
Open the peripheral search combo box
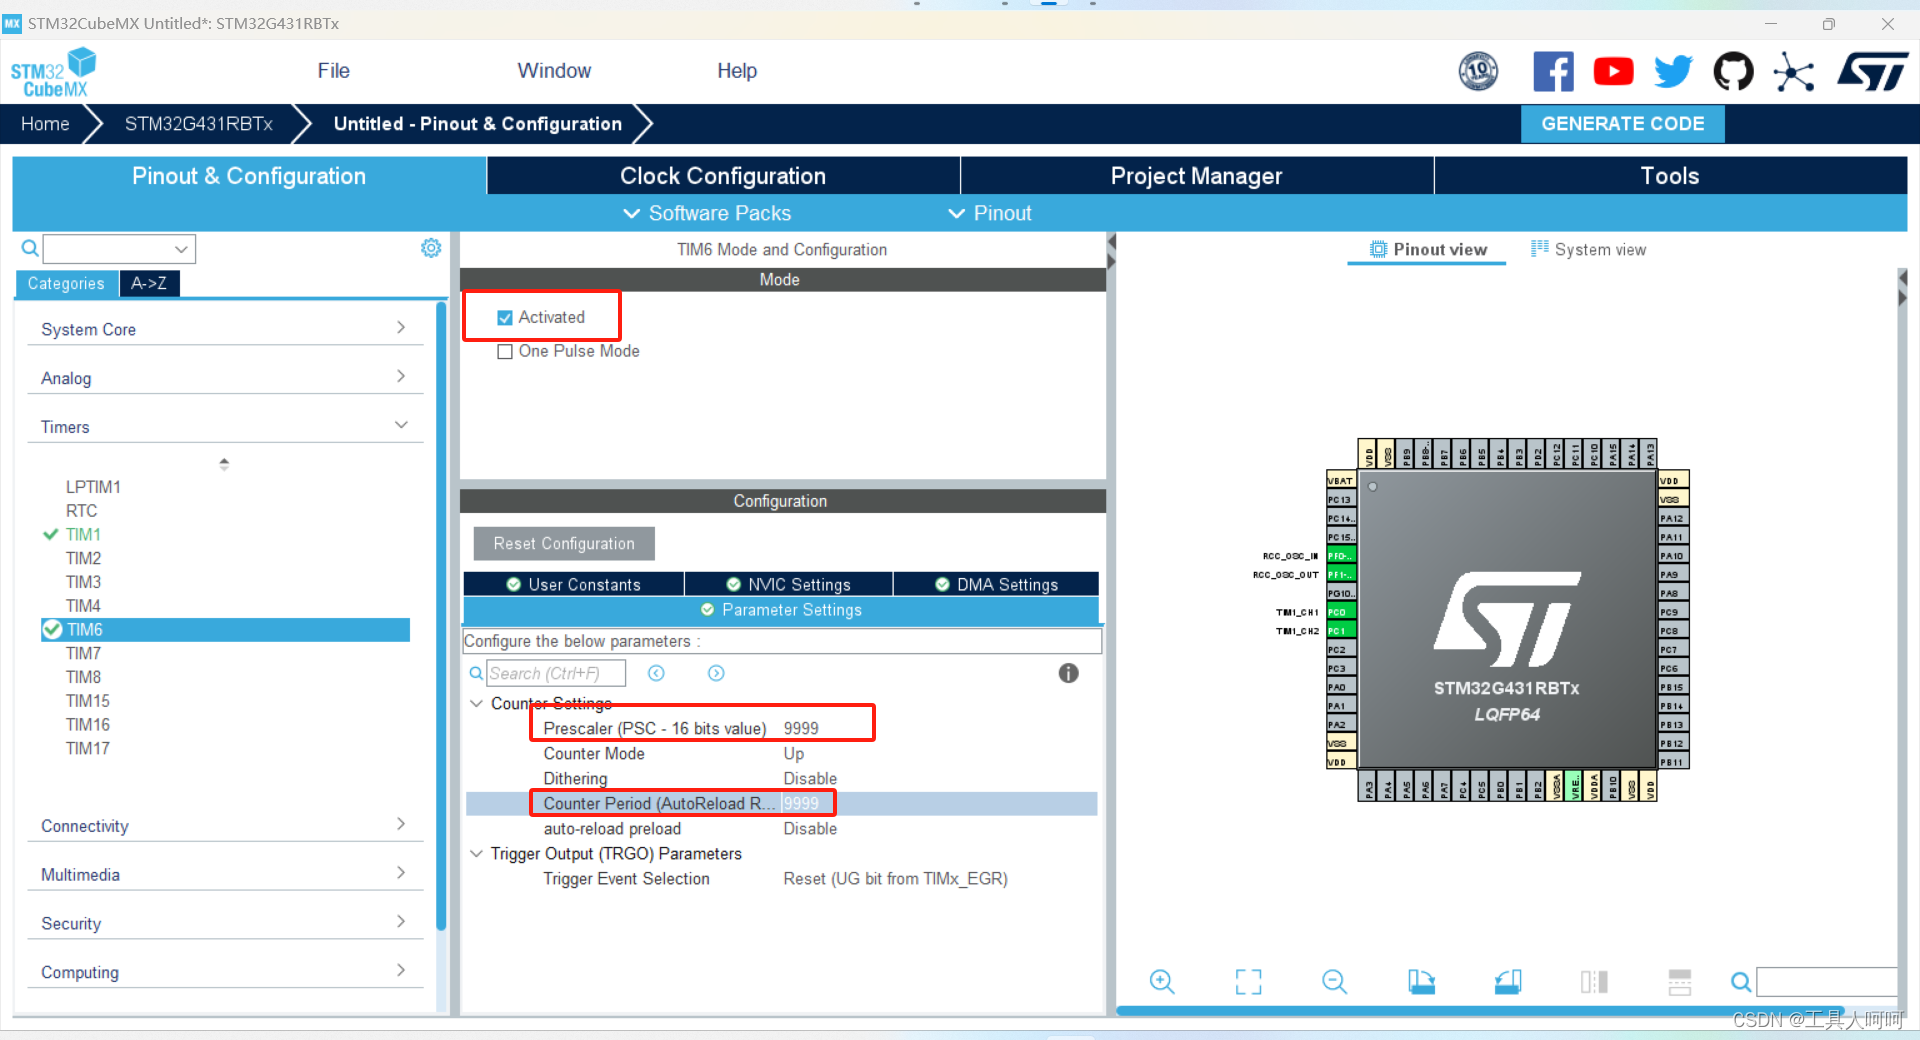[119, 249]
